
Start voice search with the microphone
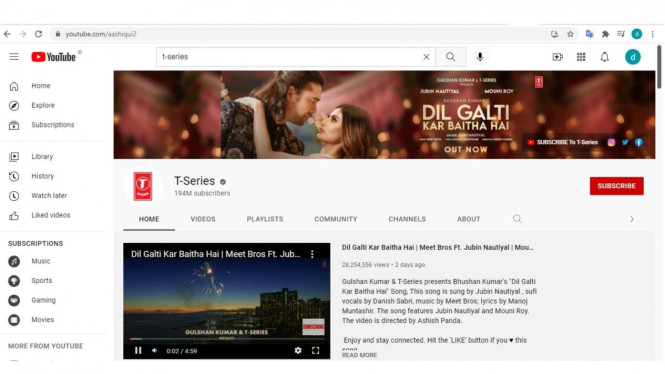click(480, 57)
